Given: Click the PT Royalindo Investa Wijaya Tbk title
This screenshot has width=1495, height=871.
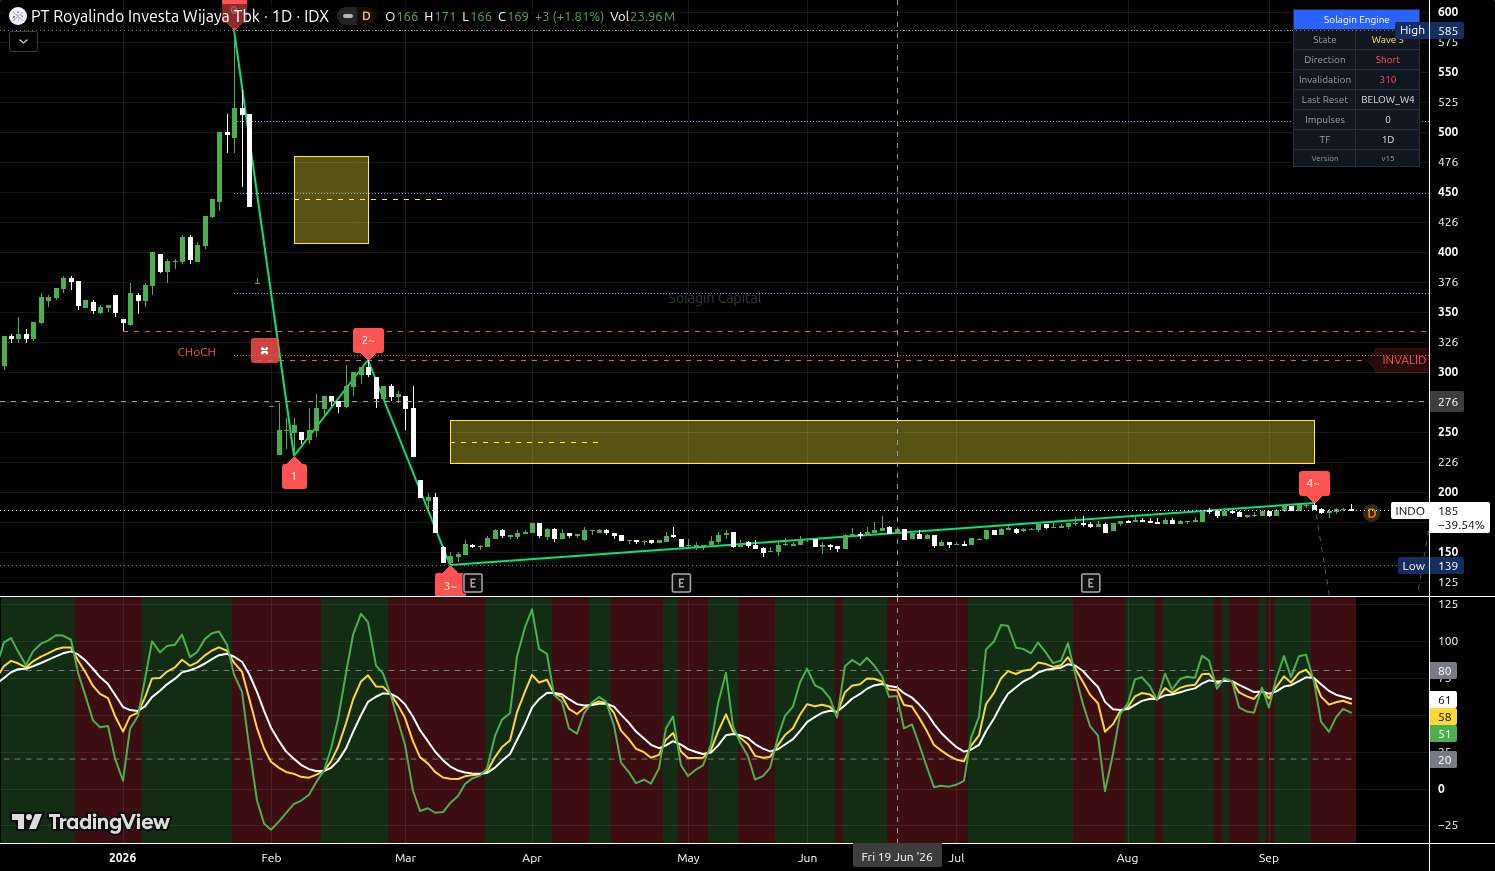Looking at the screenshot, I should [145, 16].
